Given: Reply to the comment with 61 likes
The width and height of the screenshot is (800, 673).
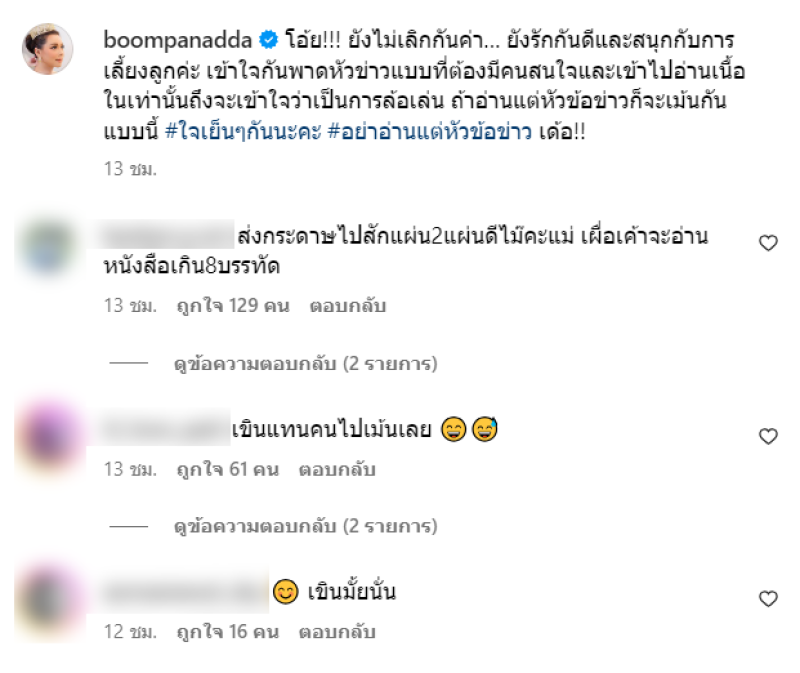Looking at the screenshot, I should [x=337, y=469].
